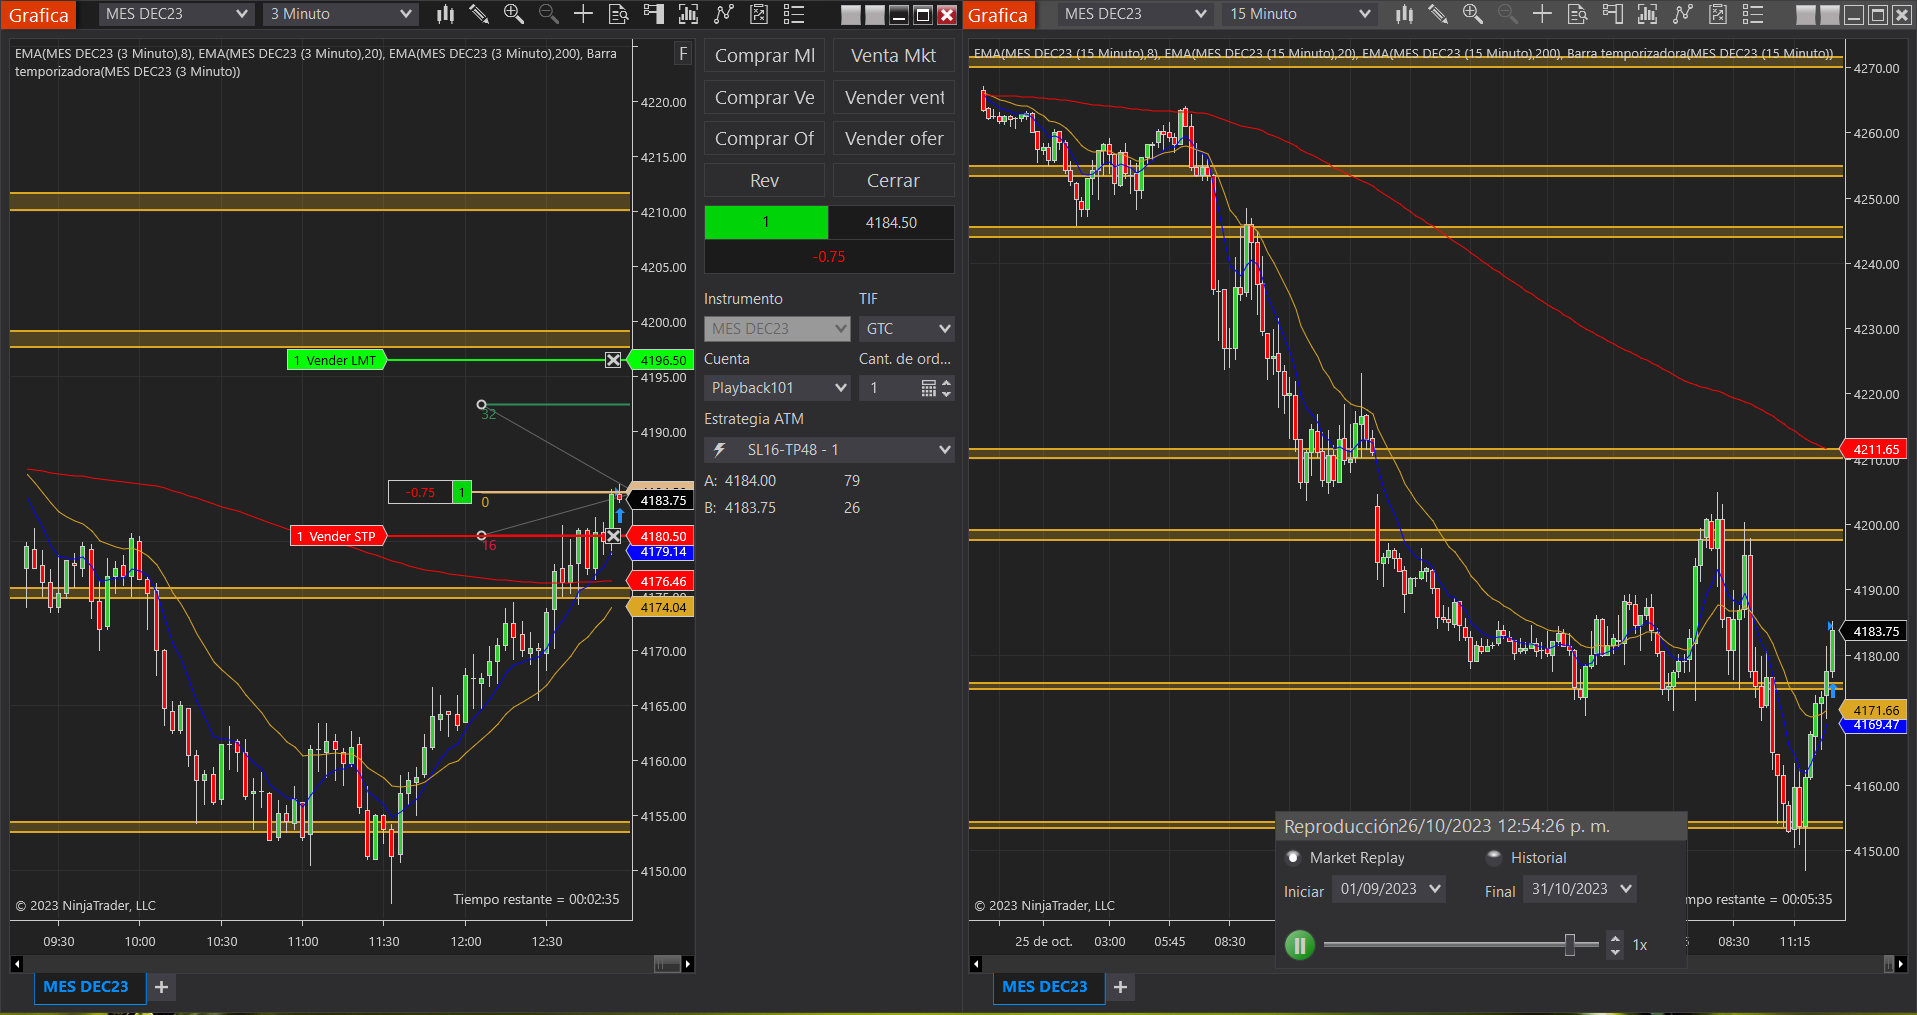Viewport: 1917px width, 1015px height.
Task: Click the Comprar Of buy bid button
Action: 765,139
